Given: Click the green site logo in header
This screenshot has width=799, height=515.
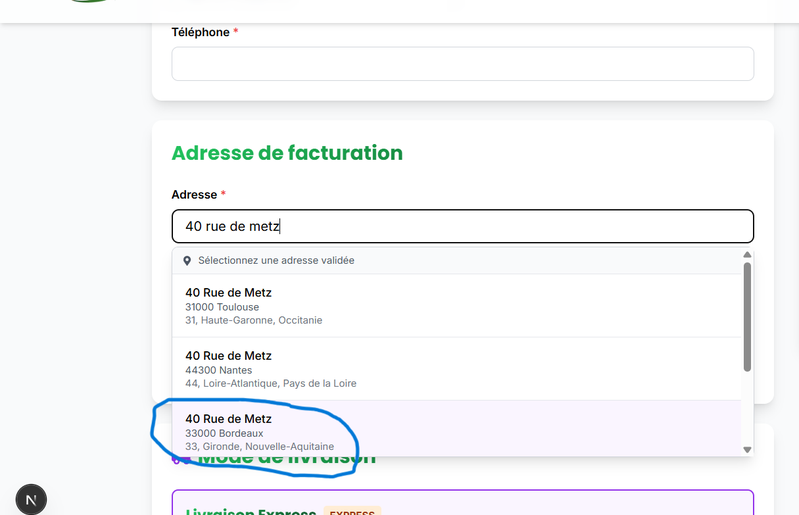Looking at the screenshot, I should pyautogui.click(x=92, y=2).
